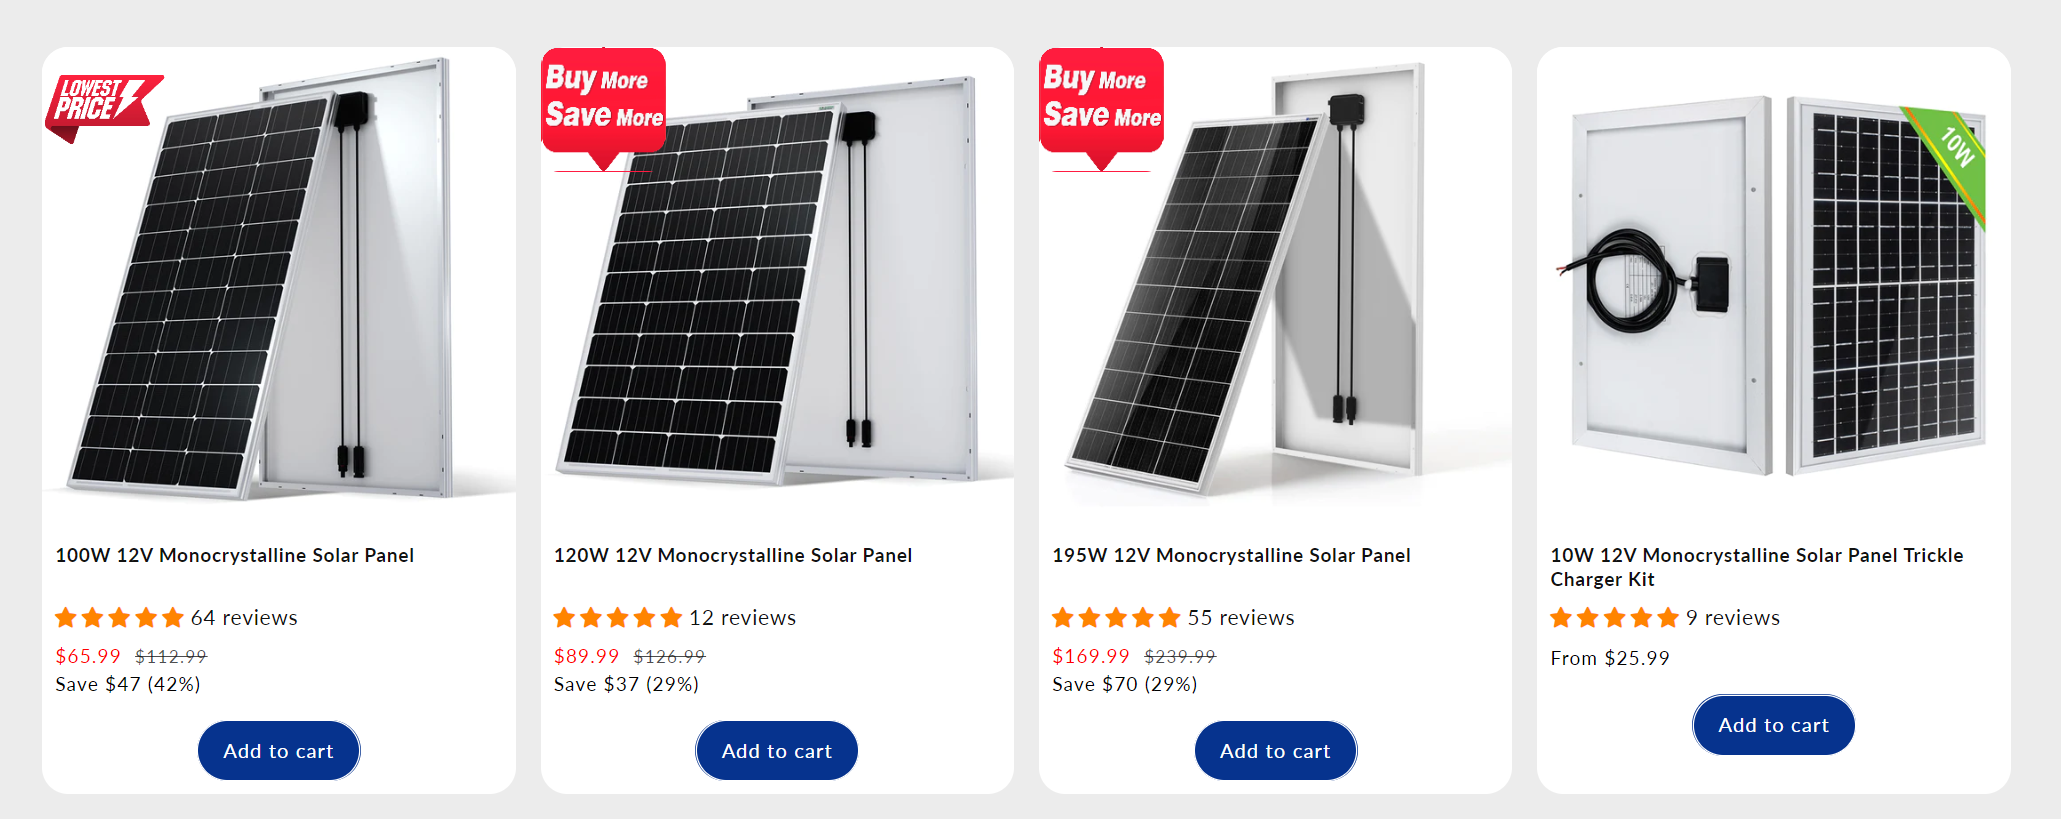Open 100W 12V Monocrystalline Solar Panel title

pos(234,556)
